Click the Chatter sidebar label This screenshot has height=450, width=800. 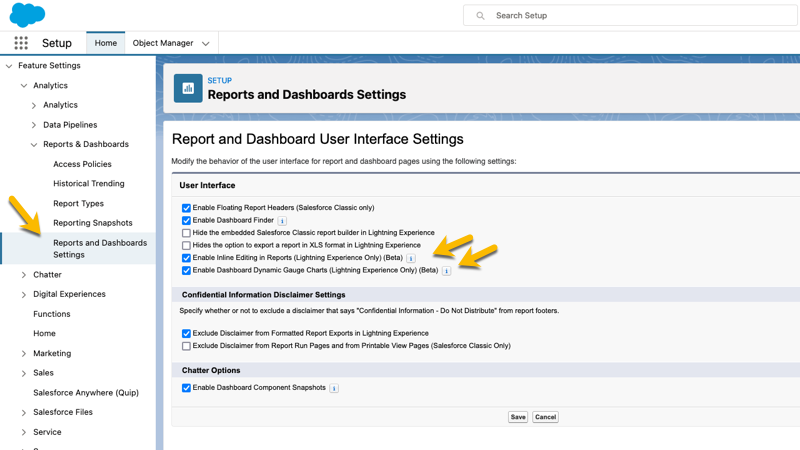point(47,274)
